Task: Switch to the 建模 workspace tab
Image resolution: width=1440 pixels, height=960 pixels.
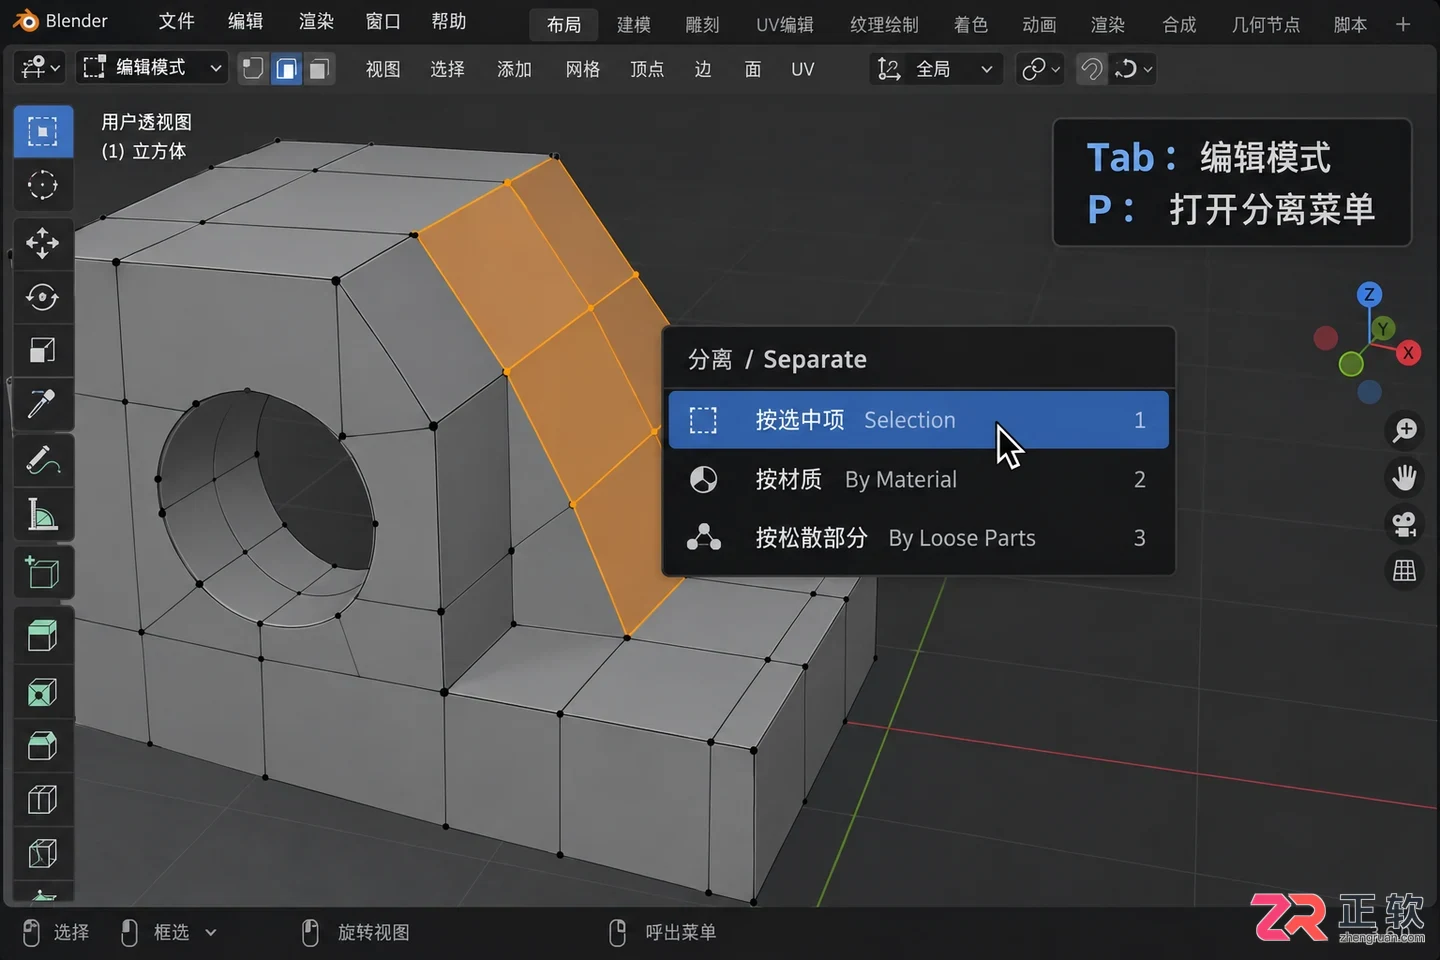Action: click(633, 24)
